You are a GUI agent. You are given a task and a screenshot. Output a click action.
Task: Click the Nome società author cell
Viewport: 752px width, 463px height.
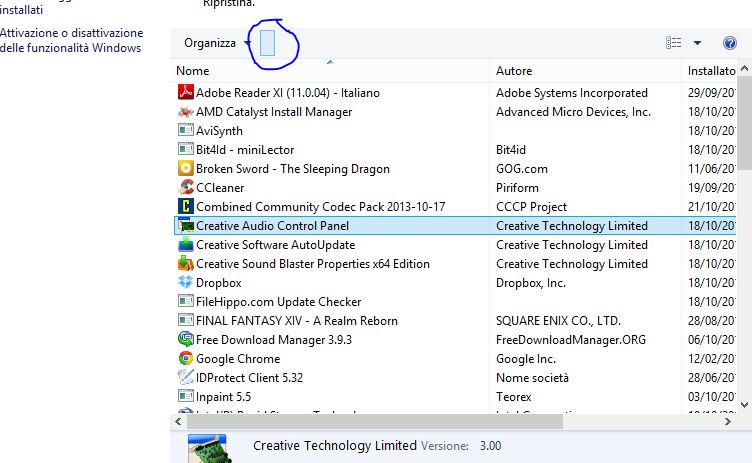(532, 378)
